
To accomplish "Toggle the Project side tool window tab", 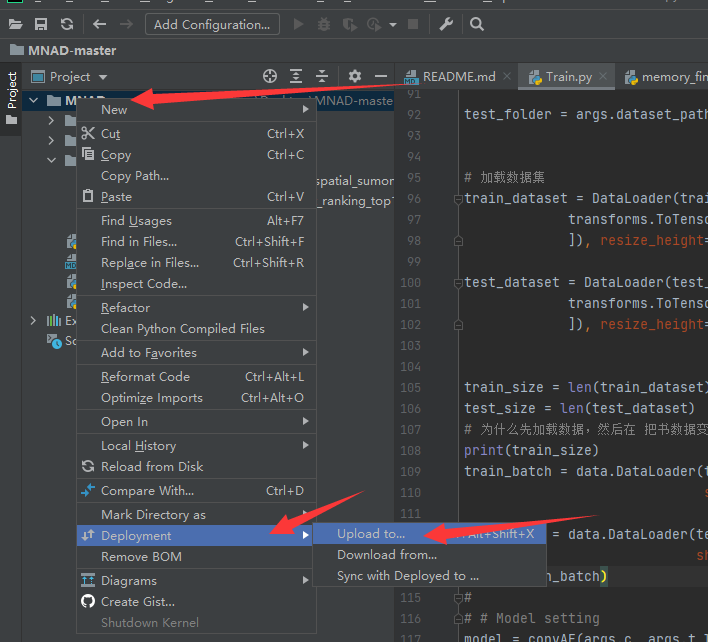I will click(11, 98).
